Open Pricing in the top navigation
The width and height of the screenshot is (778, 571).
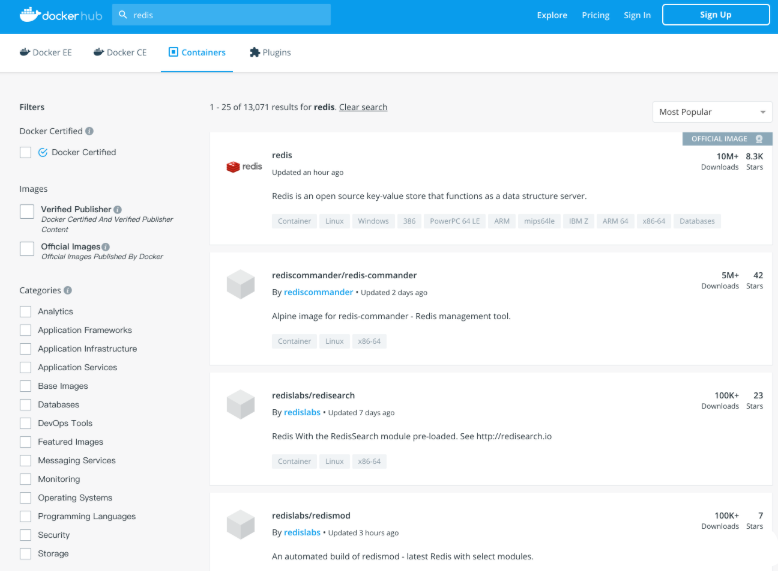[595, 15]
